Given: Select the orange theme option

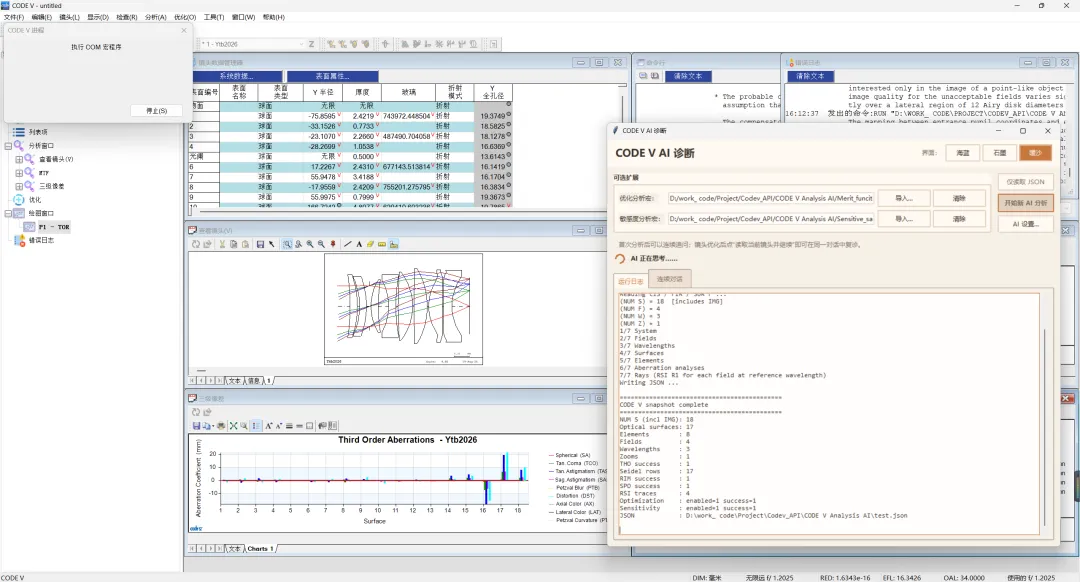Looking at the screenshot, I should [x=1035, y=153].
